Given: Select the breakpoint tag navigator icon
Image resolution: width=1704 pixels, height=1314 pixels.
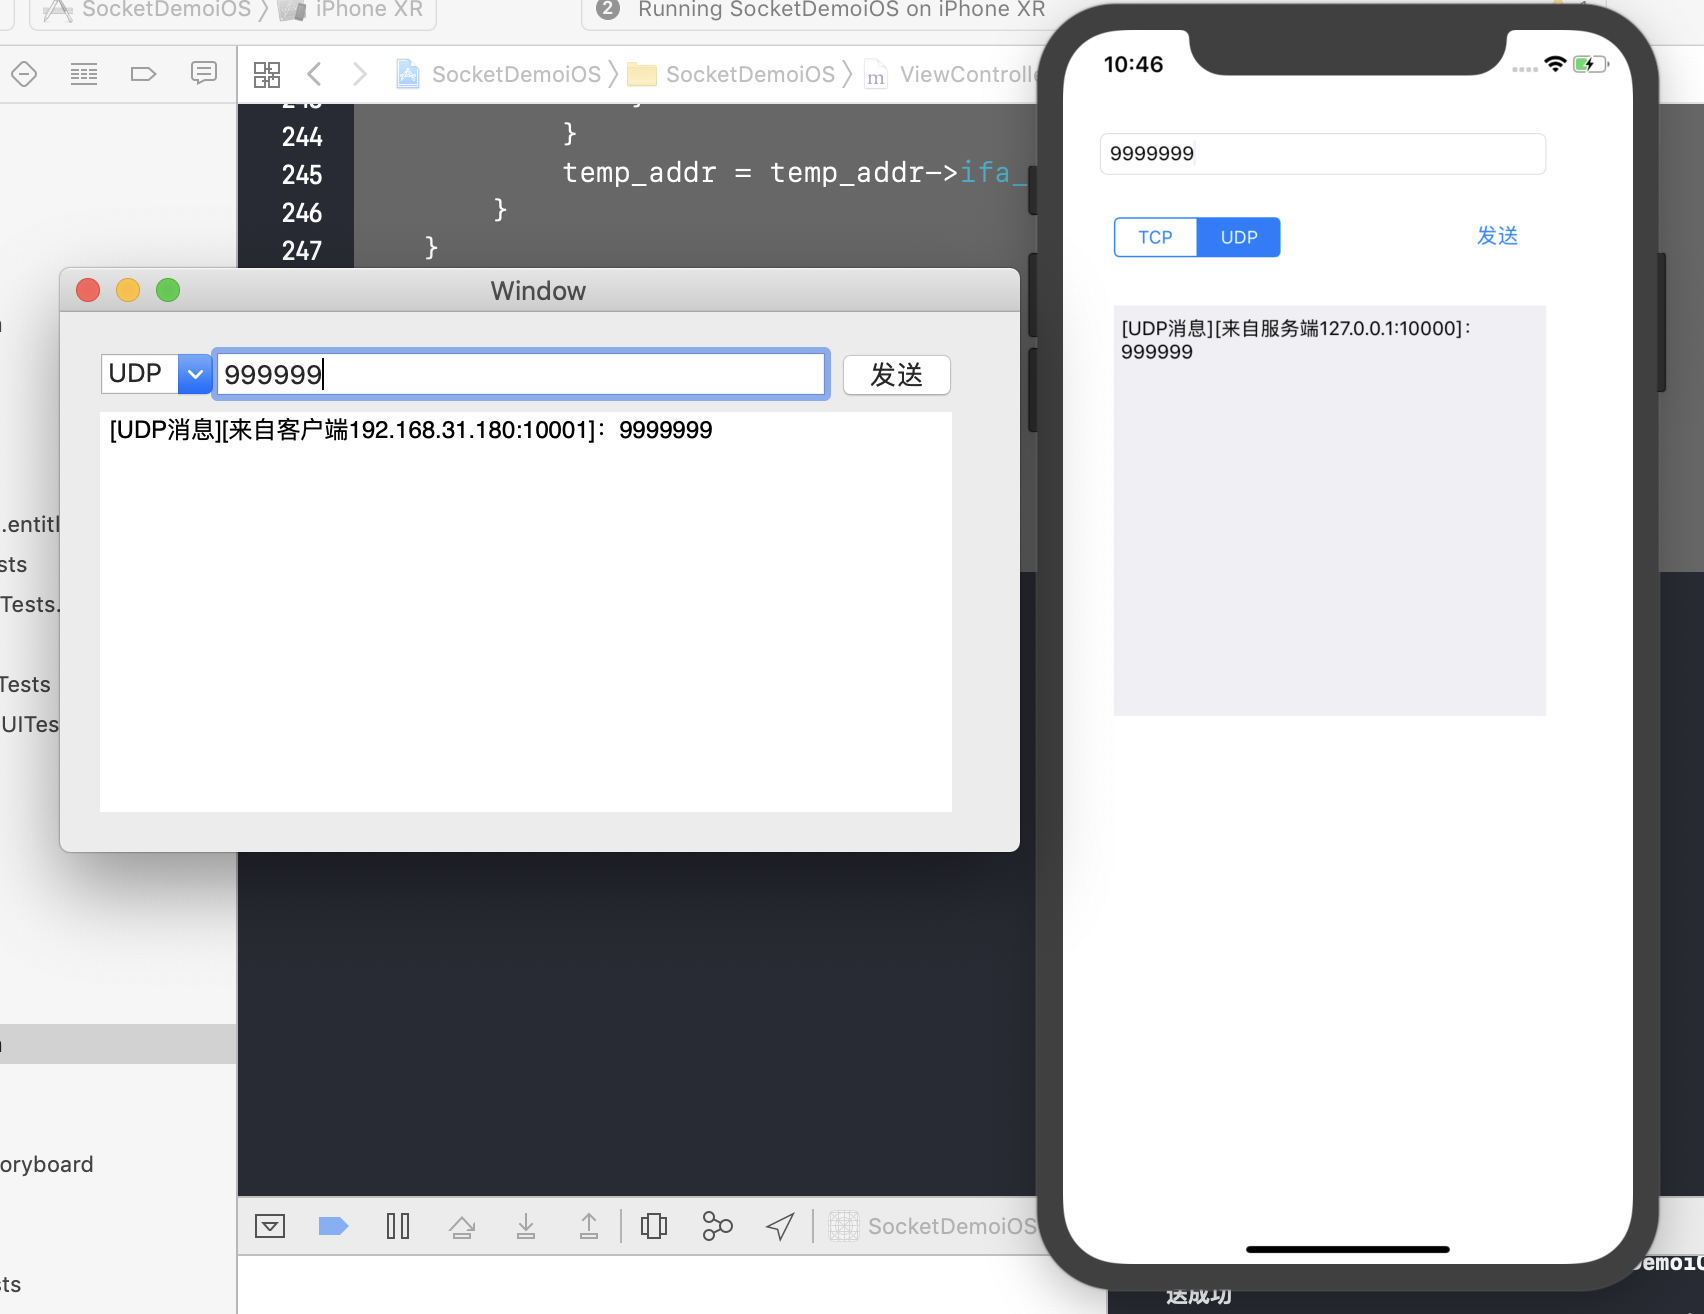Looking at the screenshot, I should point(144,74).
